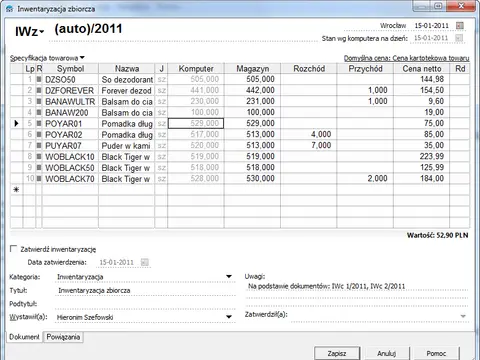The width and height of the screenshot is (480, 360).
Task: Click the R marker square for POYAR02 row
Action: 39,134
